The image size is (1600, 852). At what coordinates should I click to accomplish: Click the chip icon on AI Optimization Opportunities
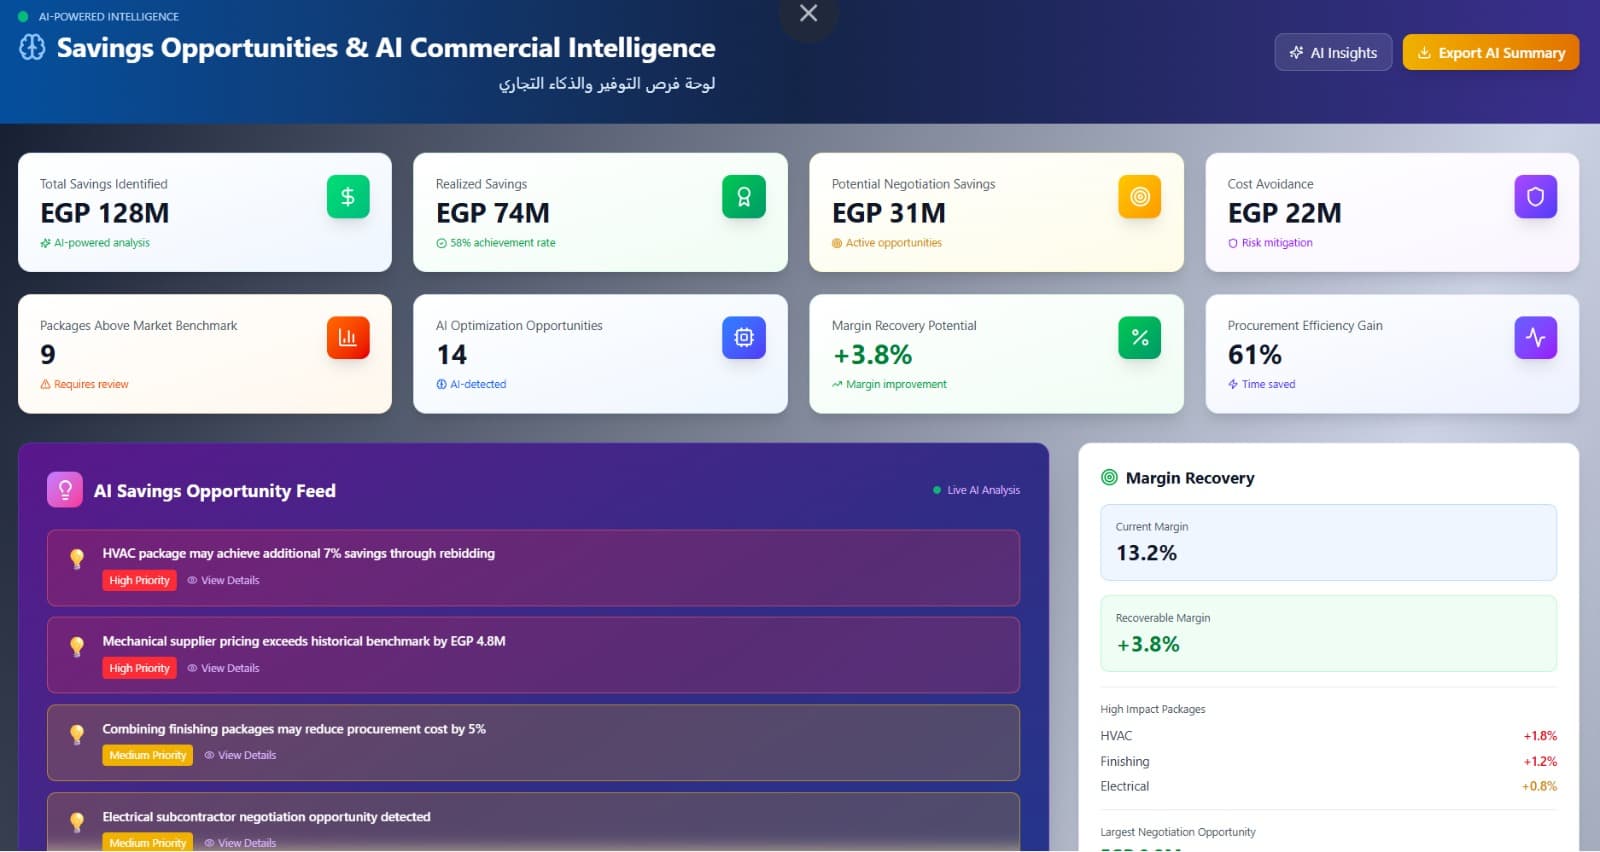tap(744, 338)
